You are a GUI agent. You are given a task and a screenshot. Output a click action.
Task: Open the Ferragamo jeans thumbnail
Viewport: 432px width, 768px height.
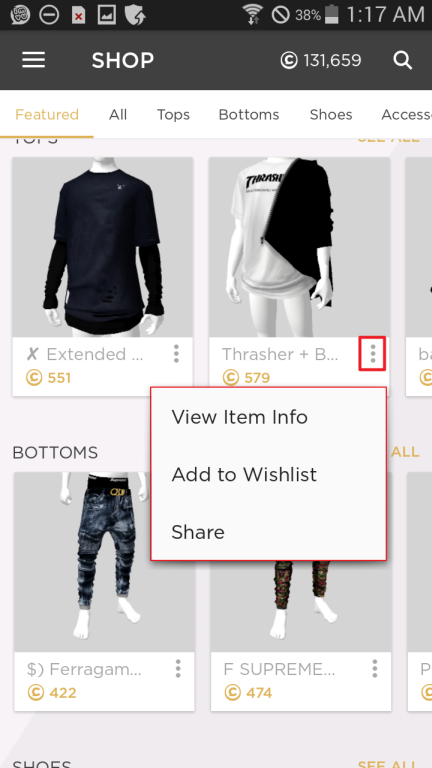pos(104,562)
